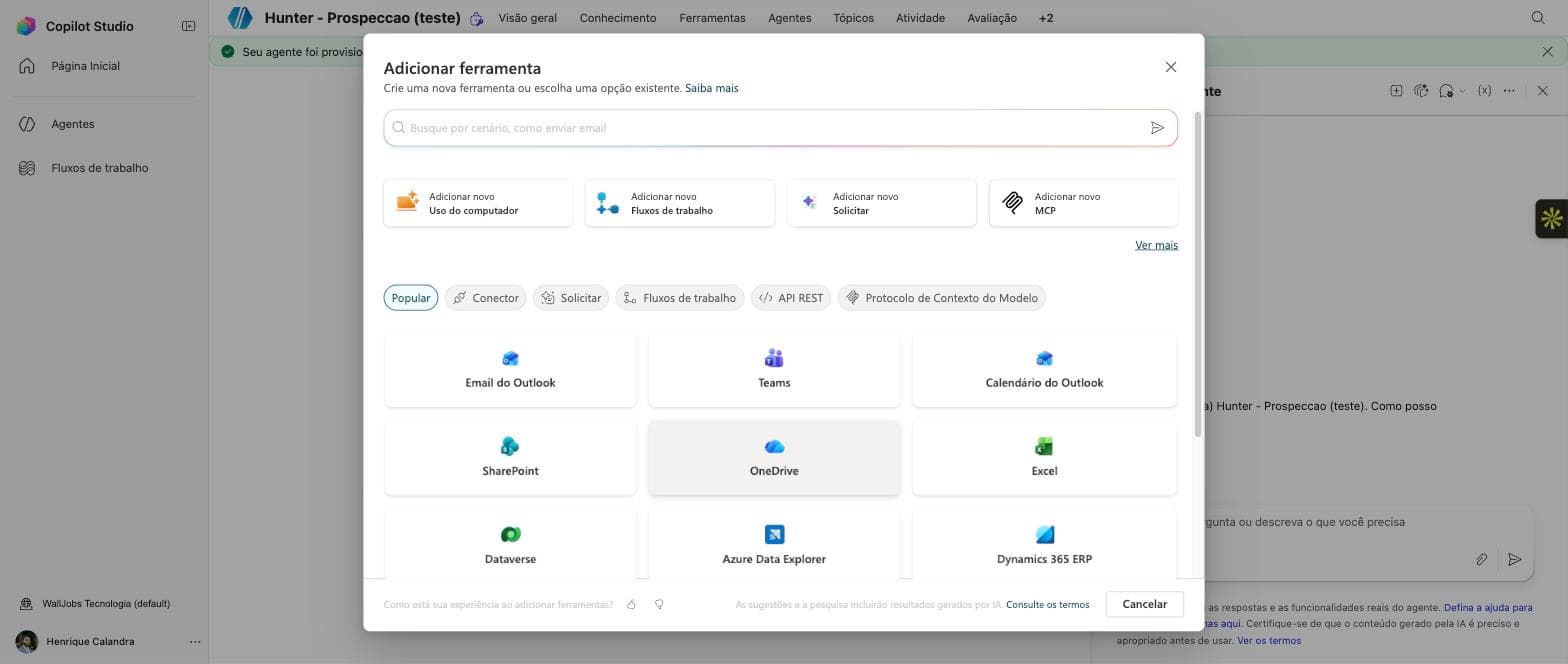Click the thumbs down feedback icon
Image resolution: width=1568 pixels, height=664 pixels.
click(659, 604)
